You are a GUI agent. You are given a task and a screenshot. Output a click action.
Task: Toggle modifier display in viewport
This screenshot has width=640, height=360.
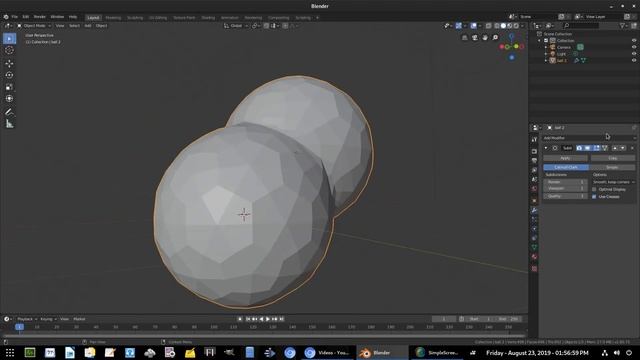click(588, 148)
